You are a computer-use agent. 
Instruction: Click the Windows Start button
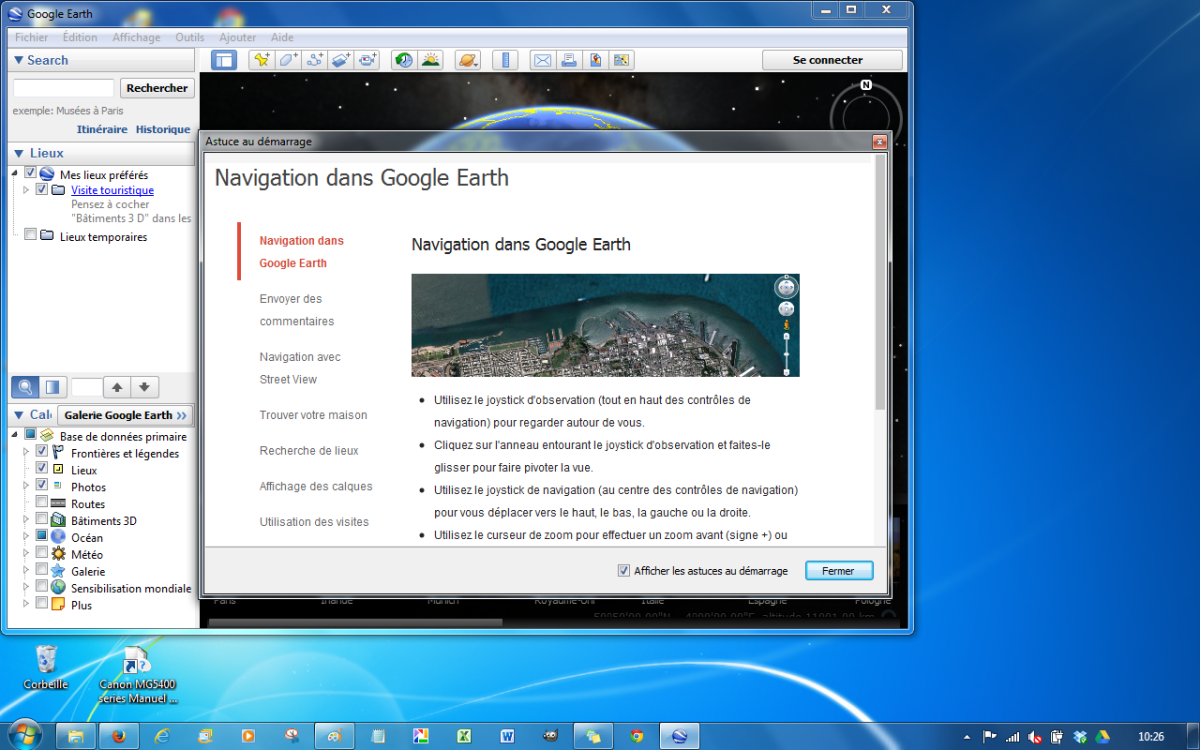pos(24,735)
